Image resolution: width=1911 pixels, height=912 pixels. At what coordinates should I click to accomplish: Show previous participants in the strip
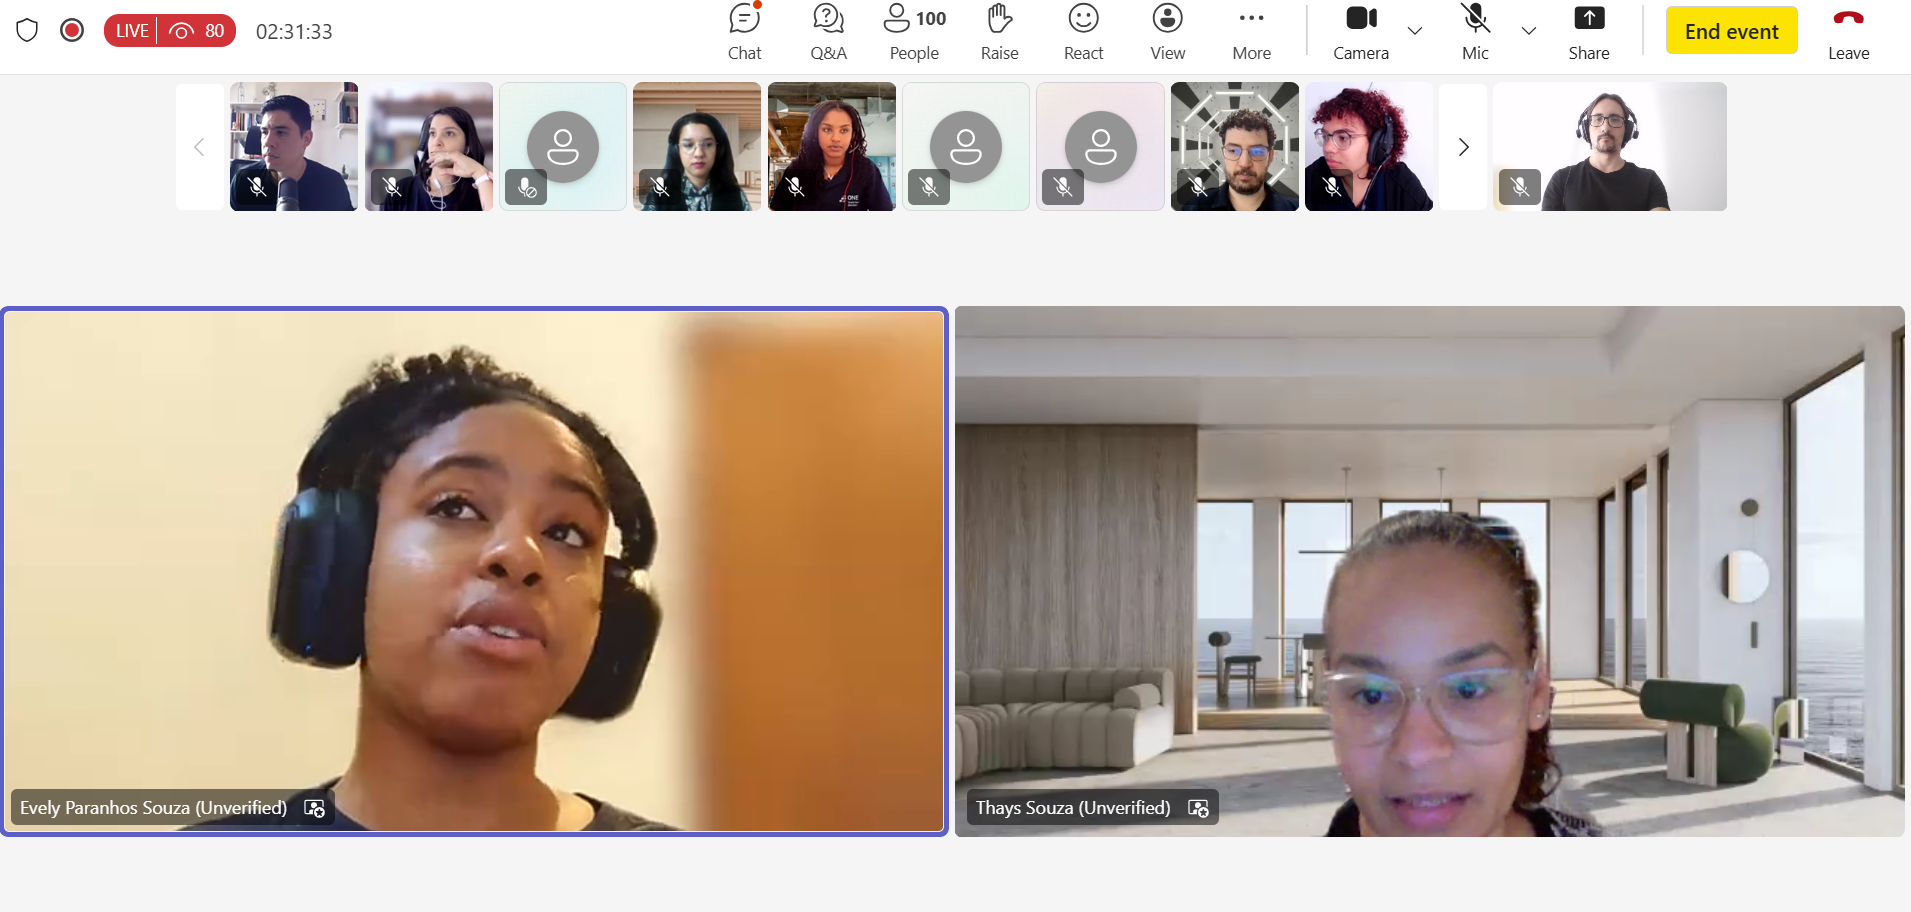[x=199, y=147]
